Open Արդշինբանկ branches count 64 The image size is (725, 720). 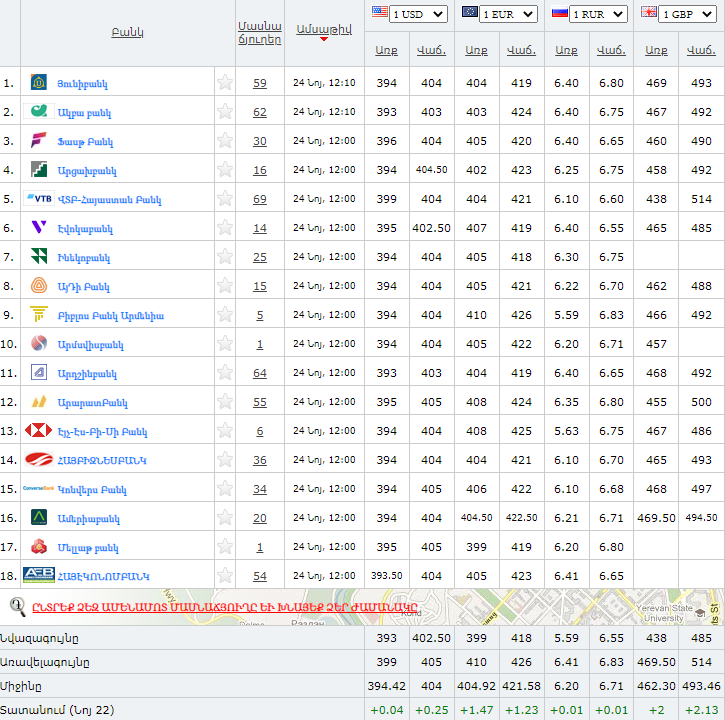tap(260, 373)
